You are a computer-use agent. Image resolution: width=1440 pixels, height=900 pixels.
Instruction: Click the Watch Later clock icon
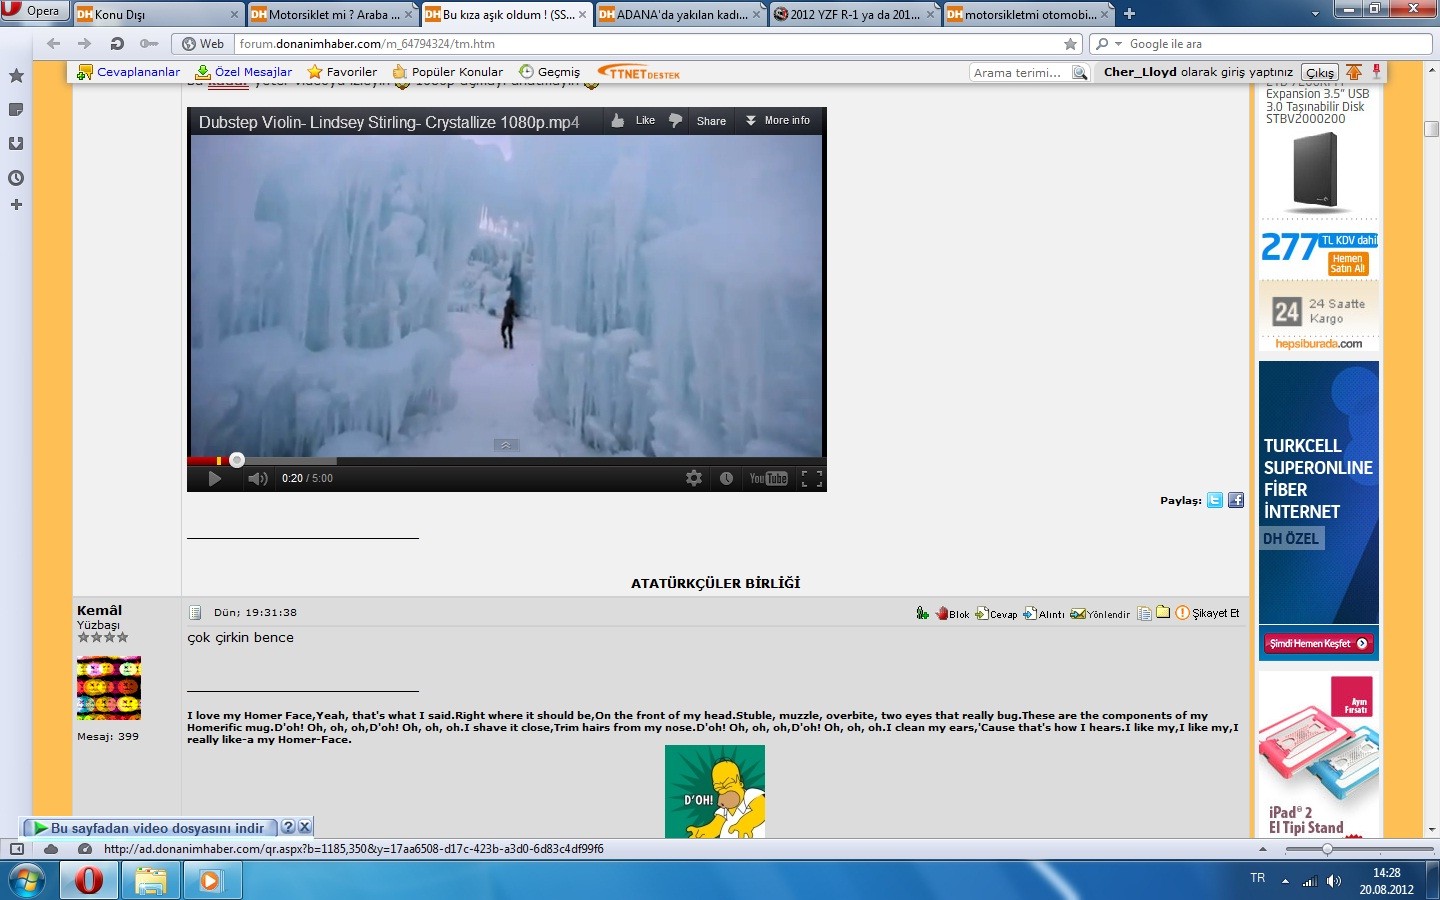(x=727, y=479)
